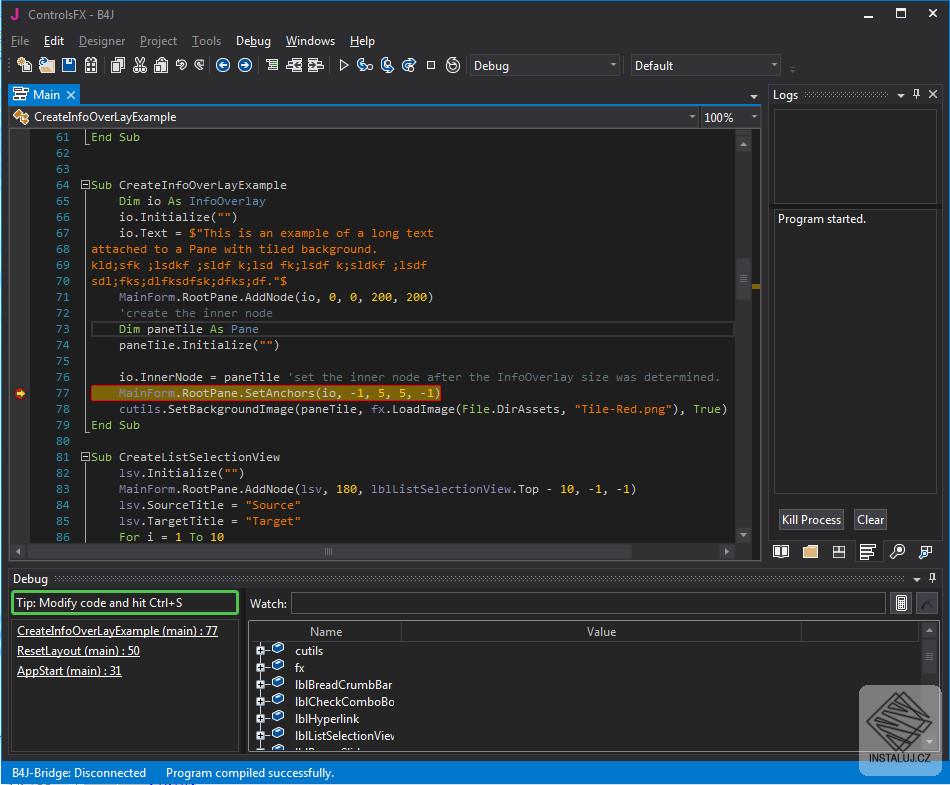Click the Cut scissors icon
Viewport: 950px width, 785px height.
click(x=139, y=66)
